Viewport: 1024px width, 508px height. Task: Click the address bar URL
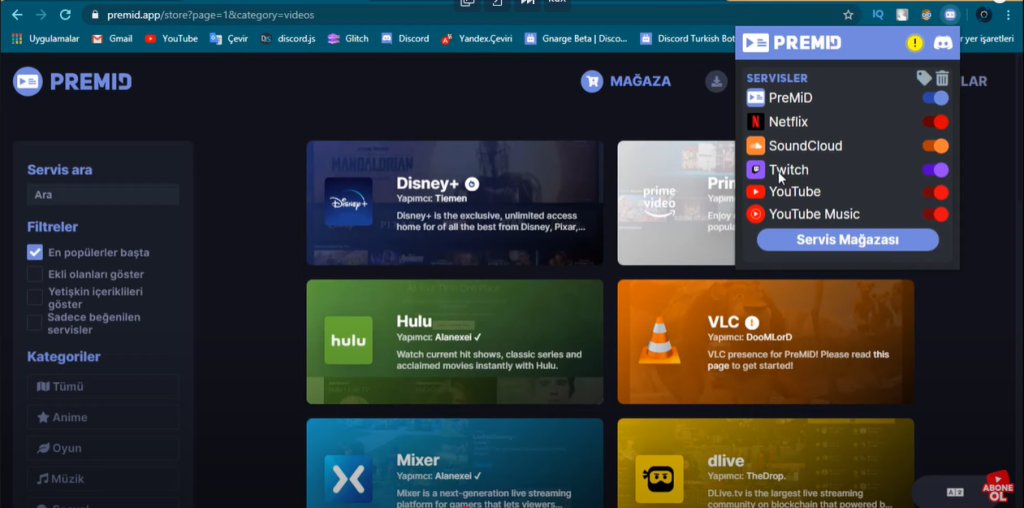[210, 14]
